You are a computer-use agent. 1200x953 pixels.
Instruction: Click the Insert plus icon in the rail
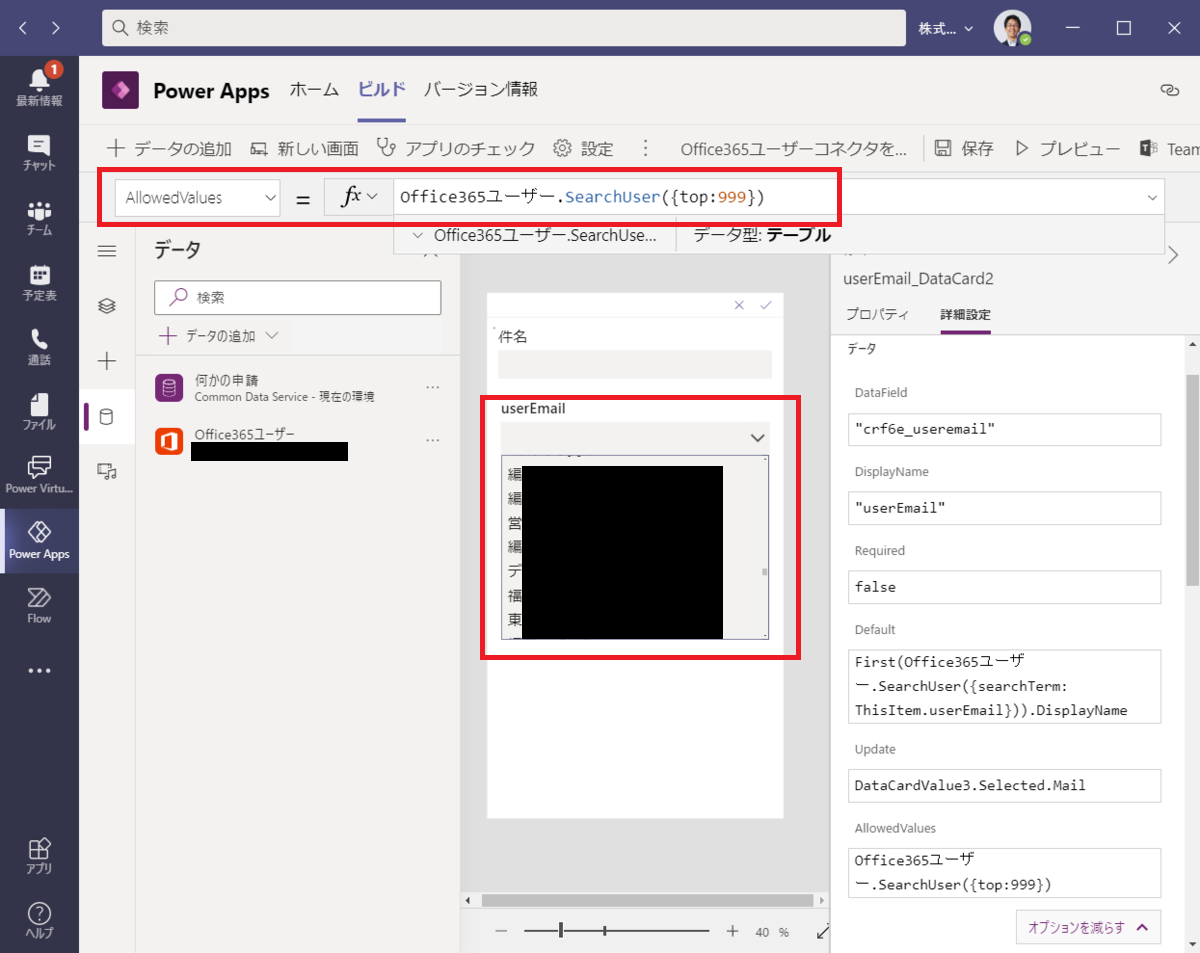point(107,361)
